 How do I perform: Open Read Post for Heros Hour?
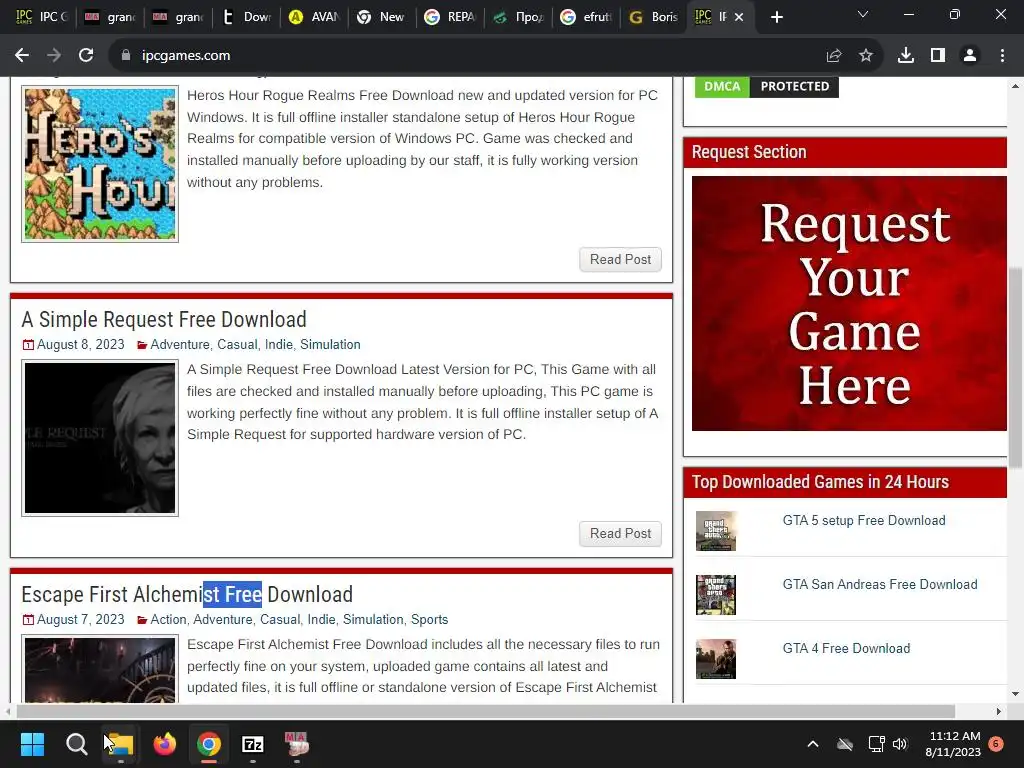point(620,259)
